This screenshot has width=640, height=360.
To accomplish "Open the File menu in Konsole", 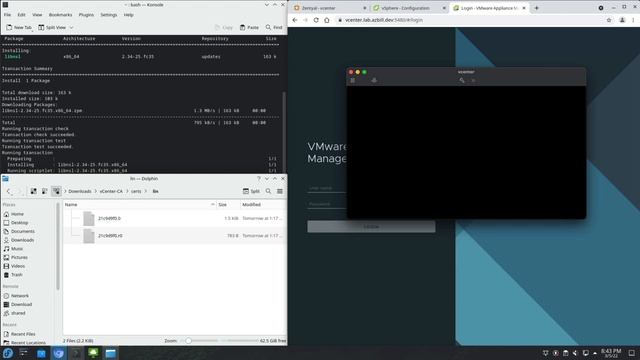I will [x=7, y=15].
